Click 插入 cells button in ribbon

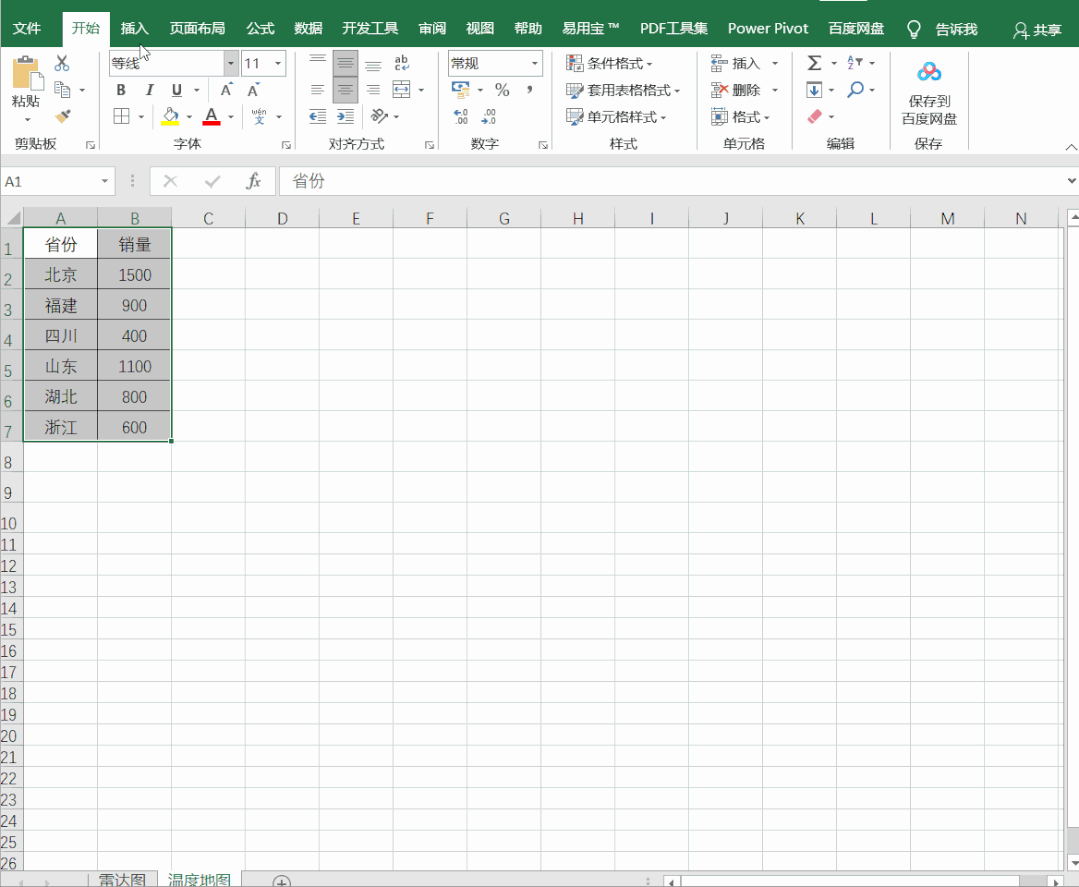(735, 63)
